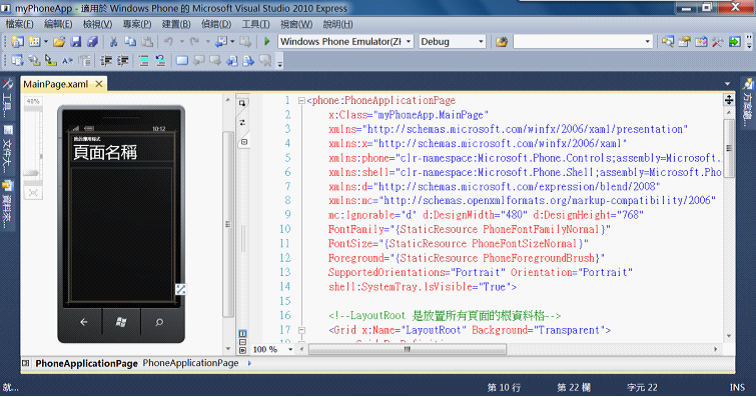Open the 工具(T) menu
756x397 pixels.
pos(256,24)
